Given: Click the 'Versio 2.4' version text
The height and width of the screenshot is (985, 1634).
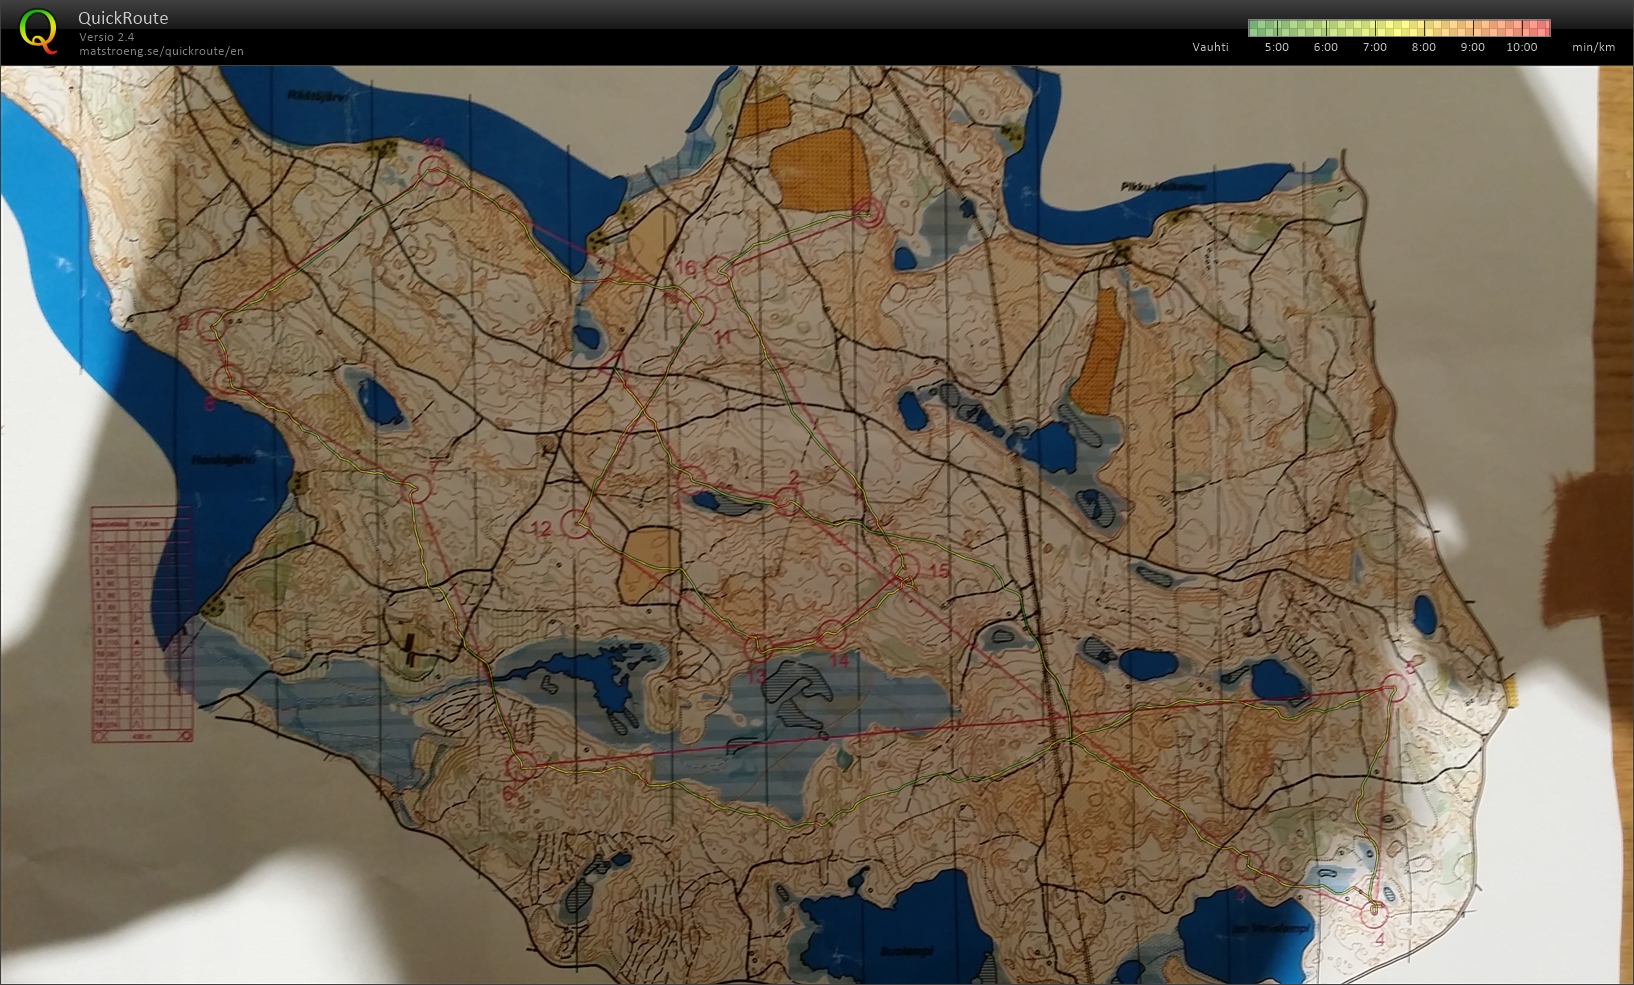Looking at the screenshot, I should 107,37.
